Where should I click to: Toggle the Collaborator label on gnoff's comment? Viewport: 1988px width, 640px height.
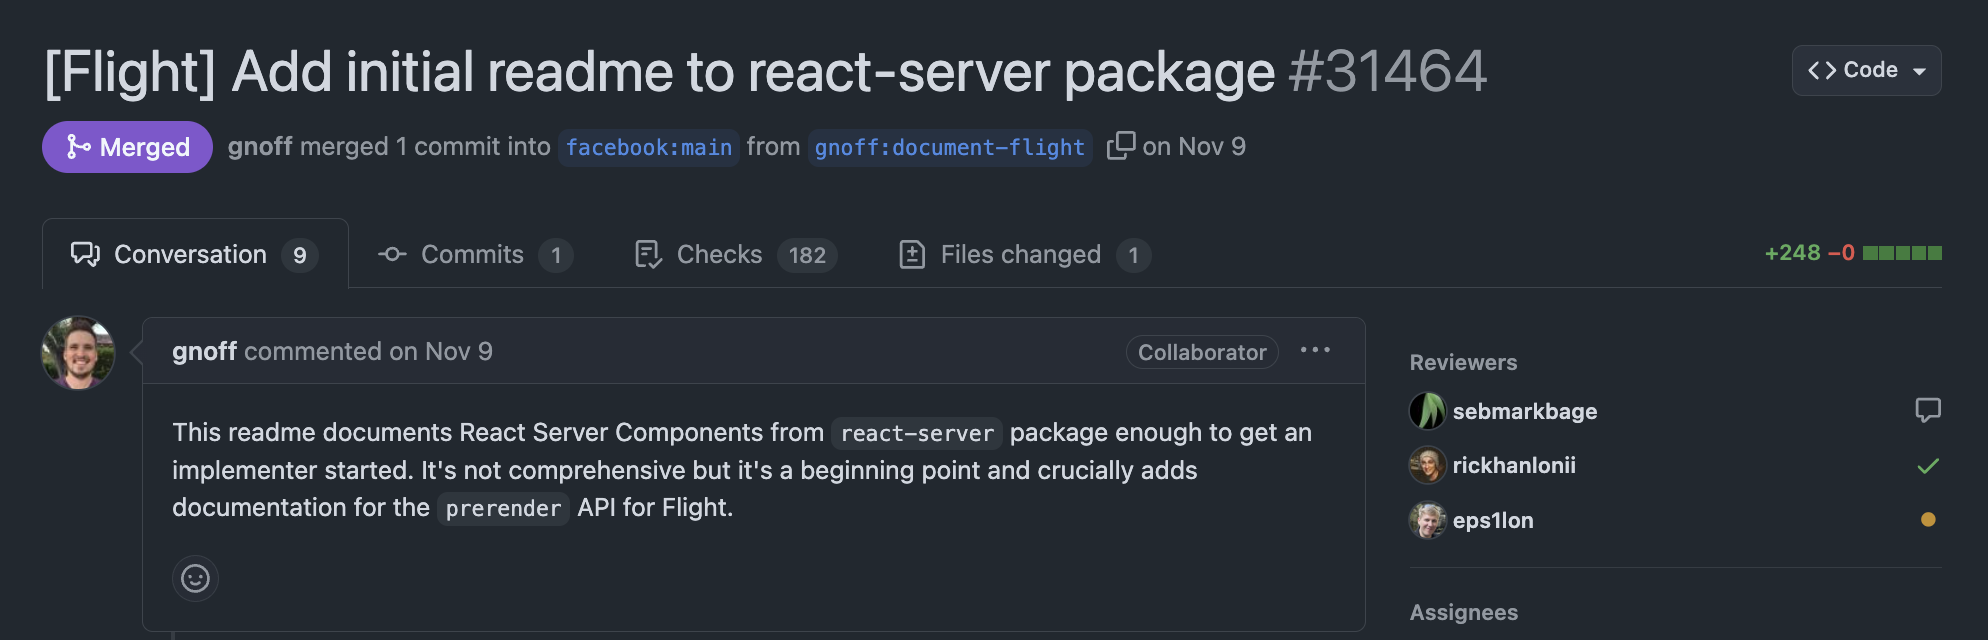click(1201, 351)
